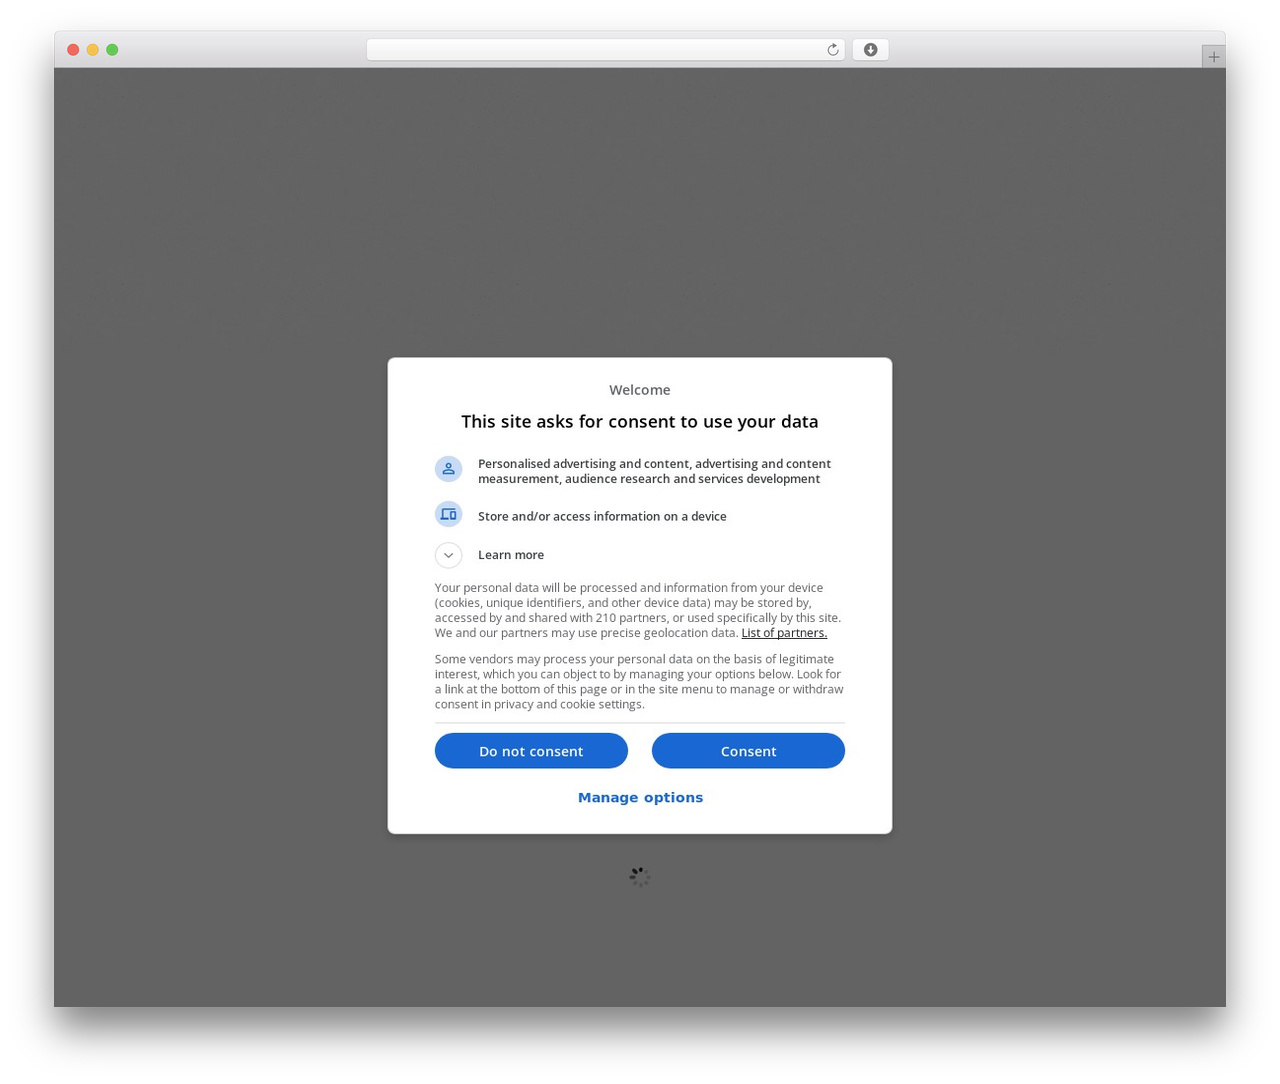Click the device icon beside Store and/or access
Image resolution: width=1280 pixels, height=1084 pixels.
point(448,514)
